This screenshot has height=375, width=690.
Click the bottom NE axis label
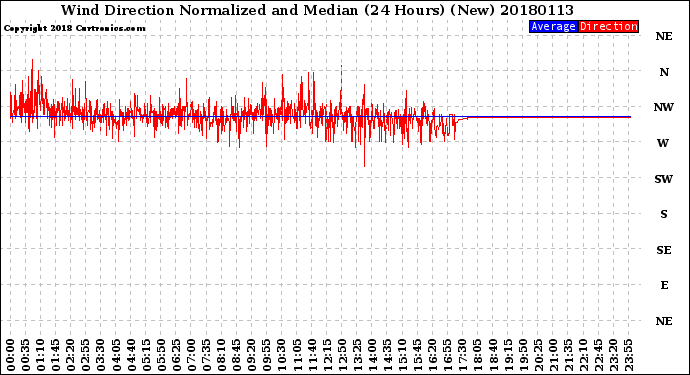(664, 321)
